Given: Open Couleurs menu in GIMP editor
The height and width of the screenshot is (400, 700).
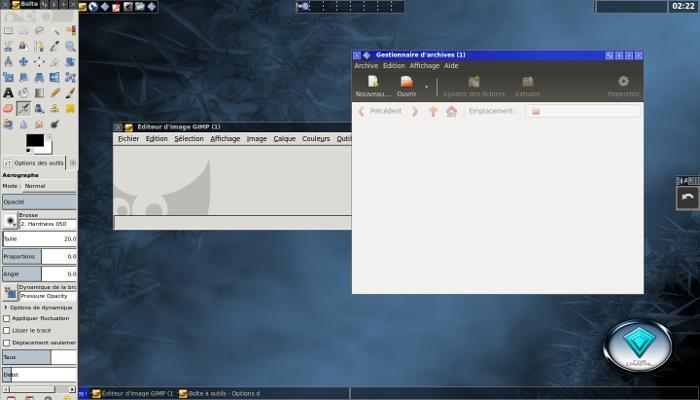Looking at the screenshot, I should (x=316, y=139).
